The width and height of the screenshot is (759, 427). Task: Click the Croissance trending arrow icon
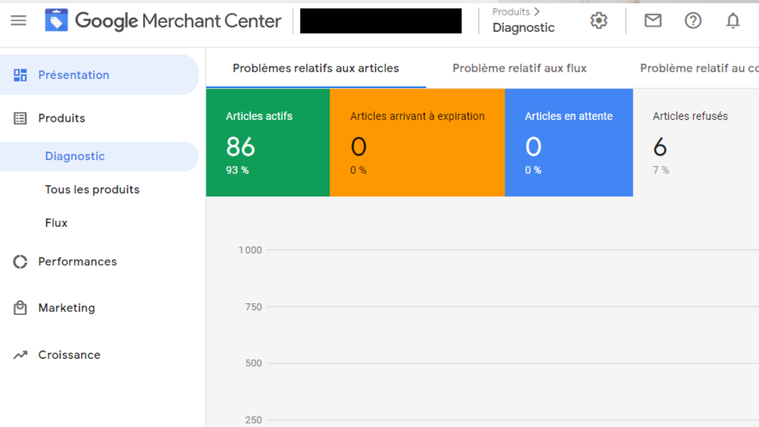[20, 355]
